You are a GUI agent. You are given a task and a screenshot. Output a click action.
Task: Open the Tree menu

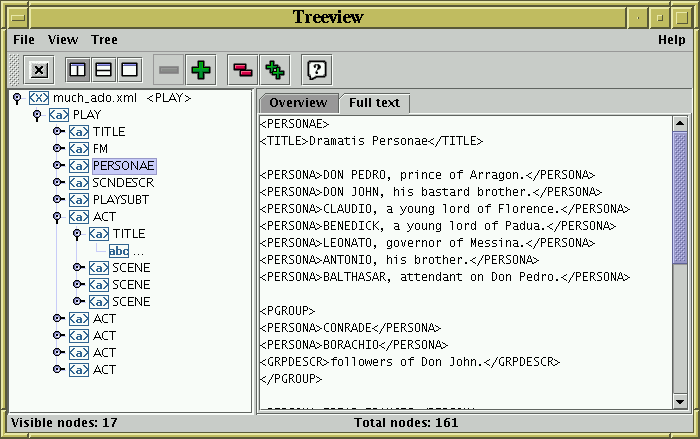click(x=104, y=40)
